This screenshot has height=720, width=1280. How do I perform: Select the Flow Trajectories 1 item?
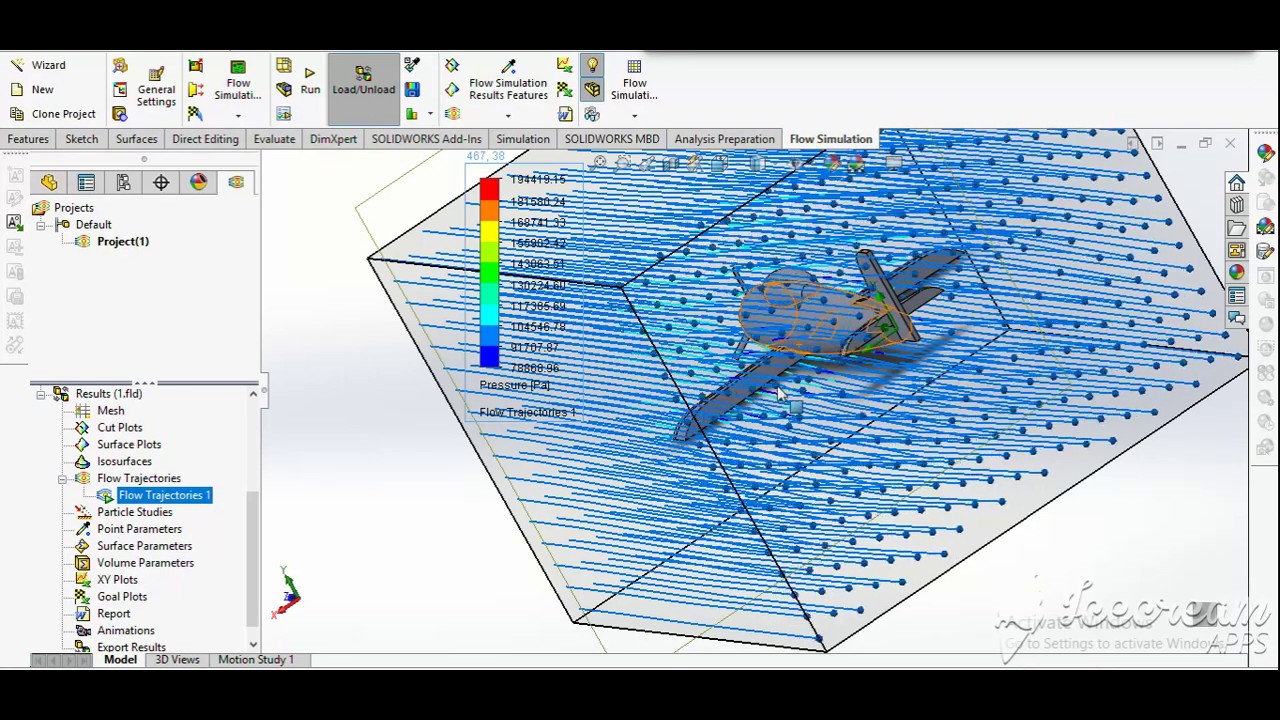165,496
